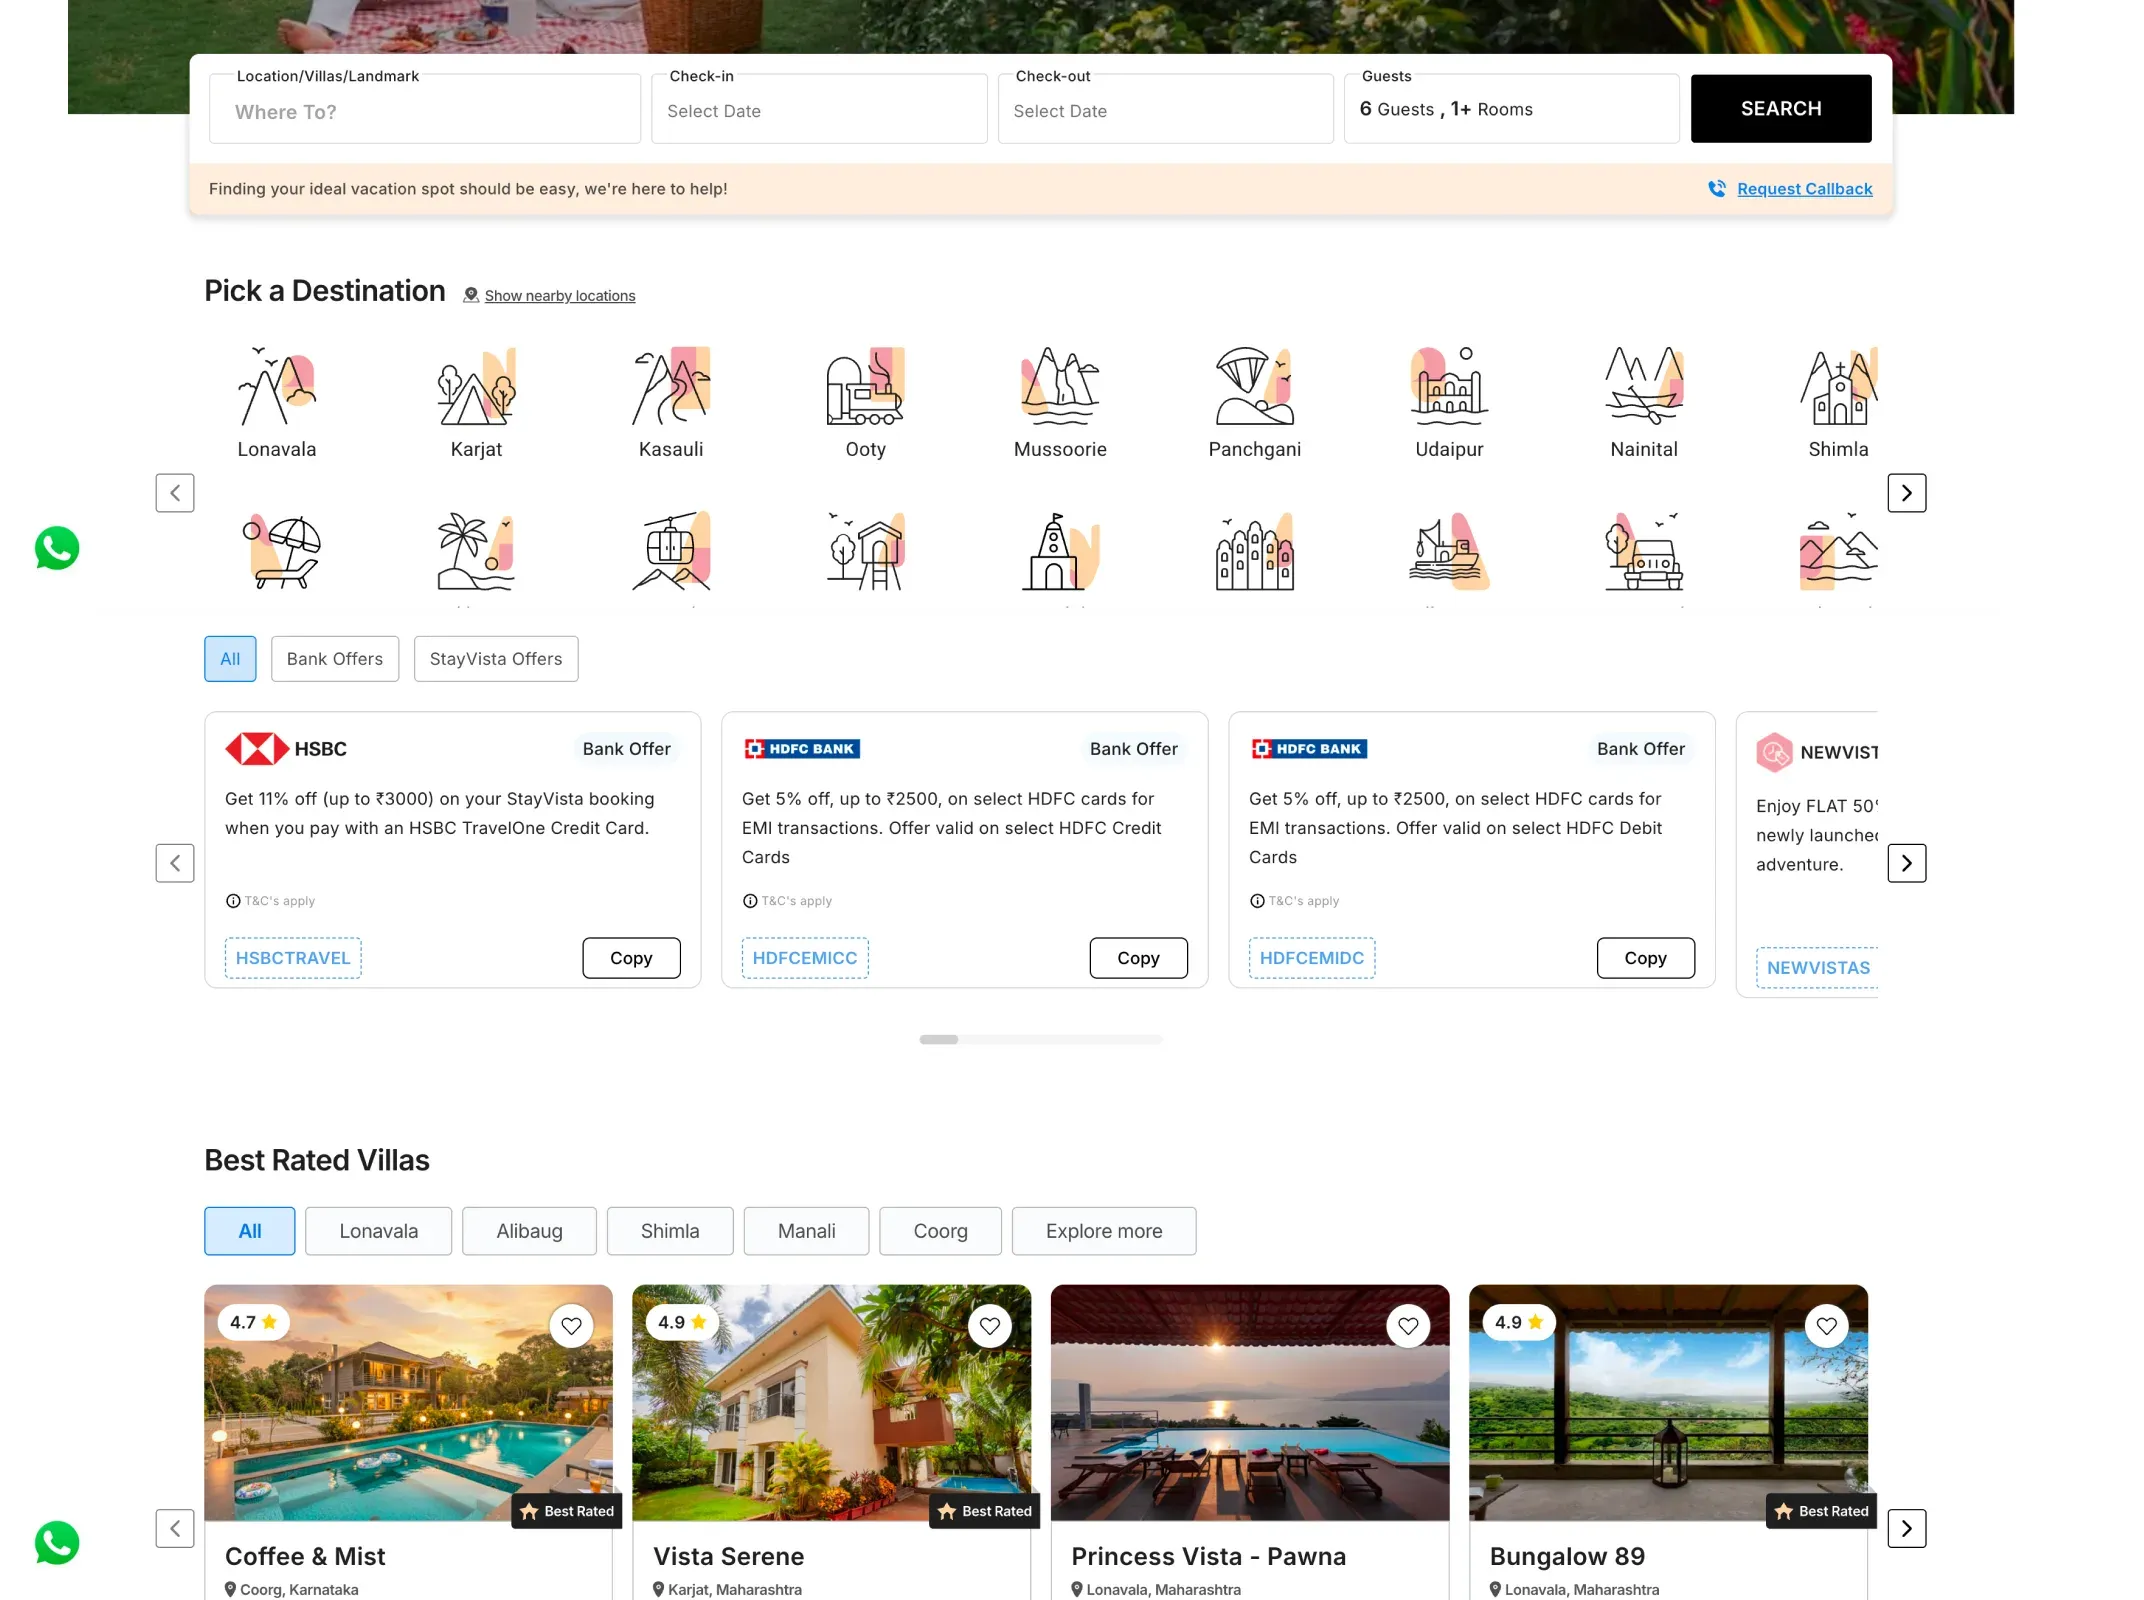
Task: Favorite the Princess Vista - Pawna villa
Action: pyautogui.click(x=1408, y=1326)
